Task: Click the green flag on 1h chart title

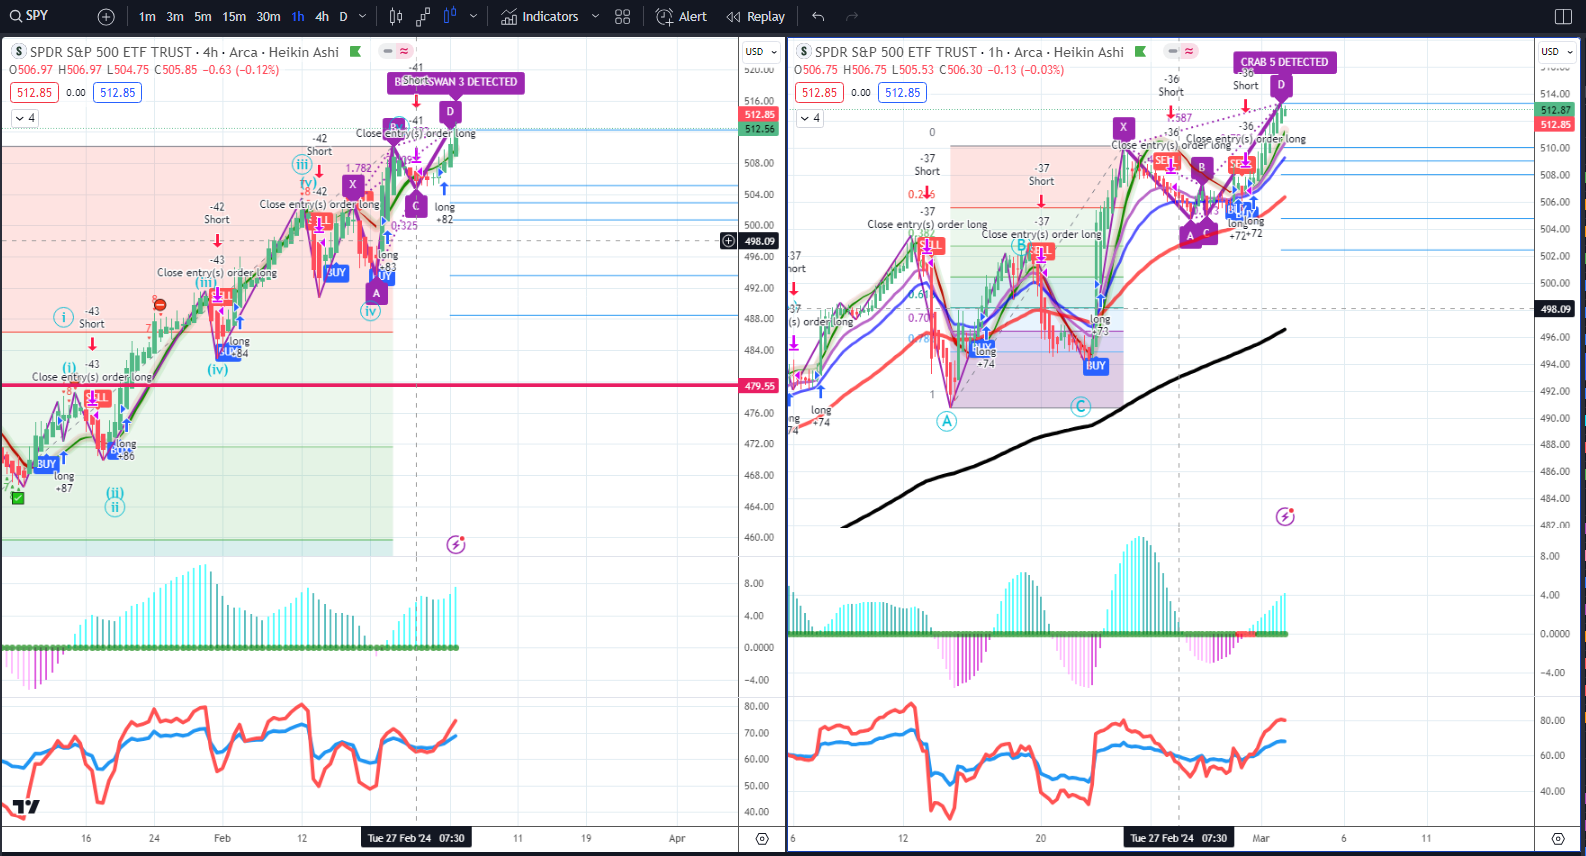Action: 1140,52
